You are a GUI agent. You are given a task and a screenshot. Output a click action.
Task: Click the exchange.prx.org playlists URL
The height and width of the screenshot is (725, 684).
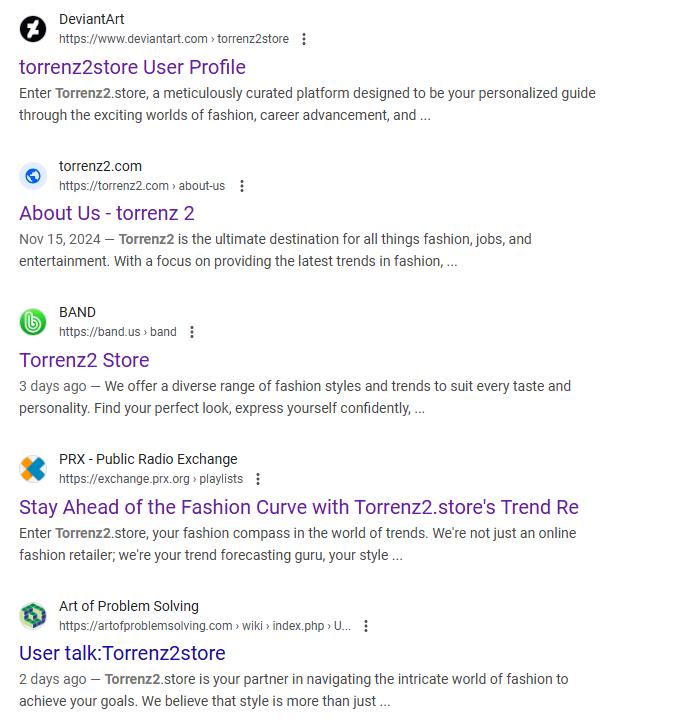pyautogui.click(x=151, y=479)
